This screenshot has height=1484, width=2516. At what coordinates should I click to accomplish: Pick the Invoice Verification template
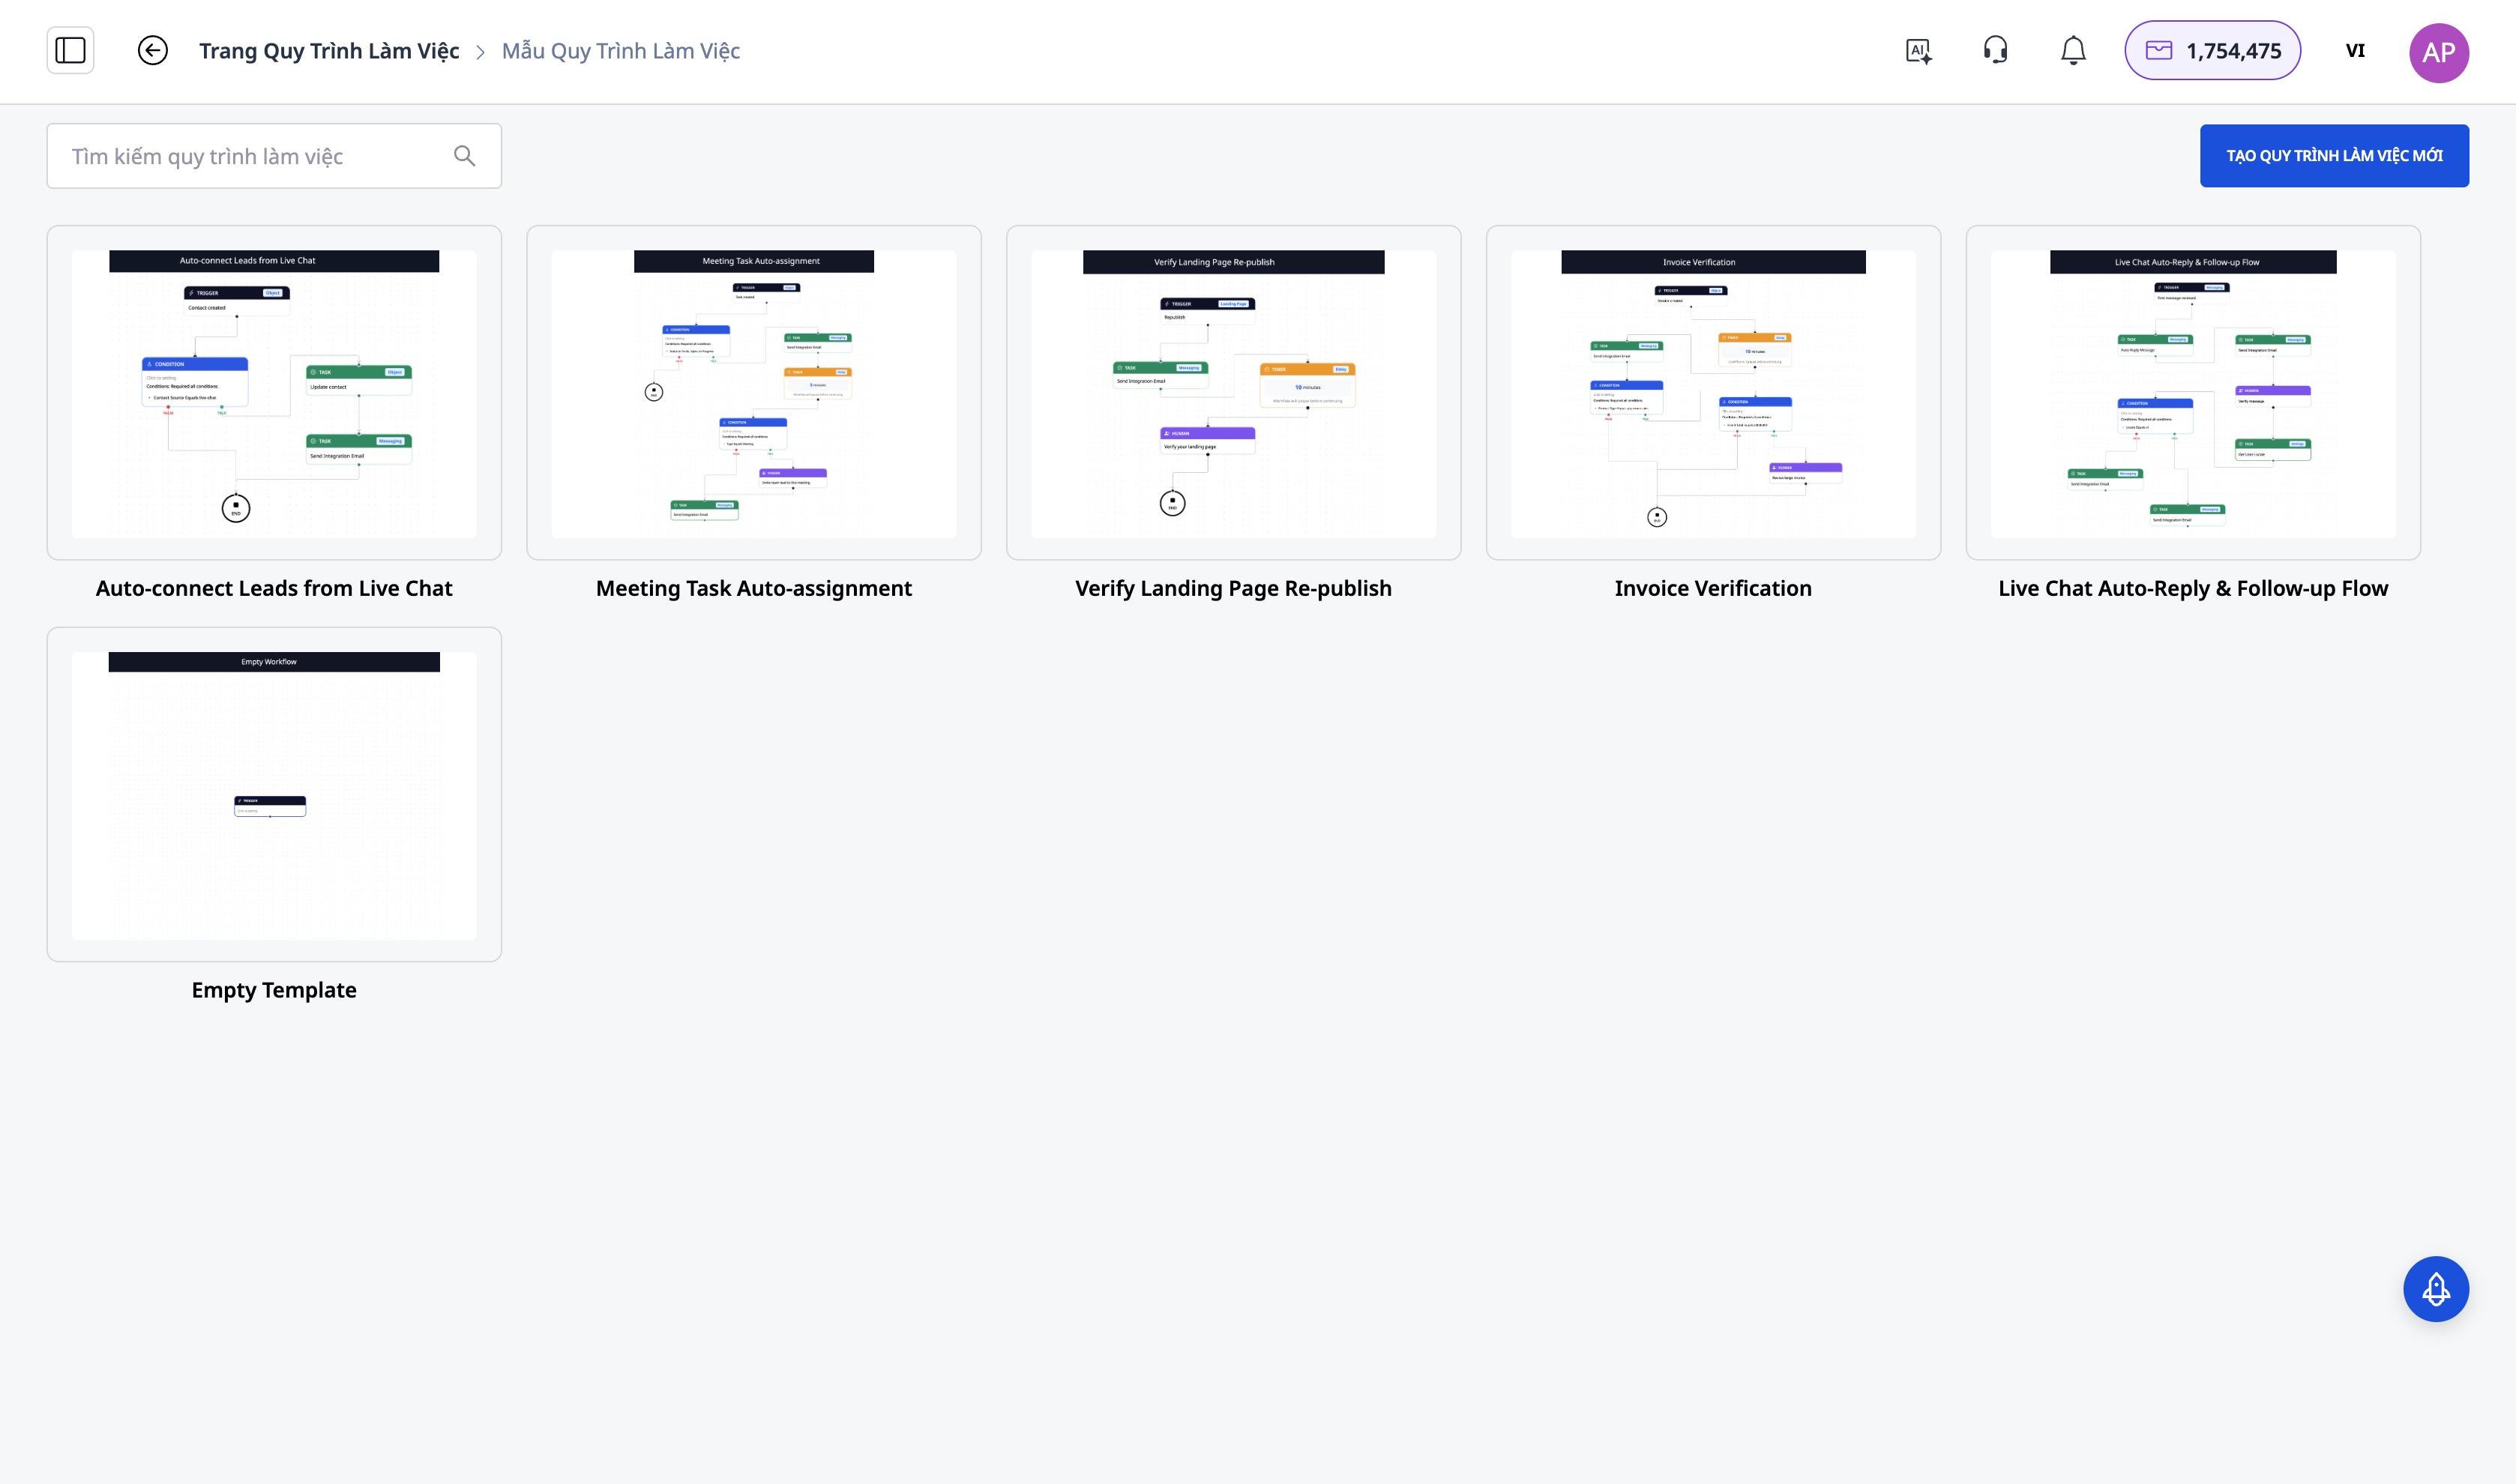click(1712, 393)
